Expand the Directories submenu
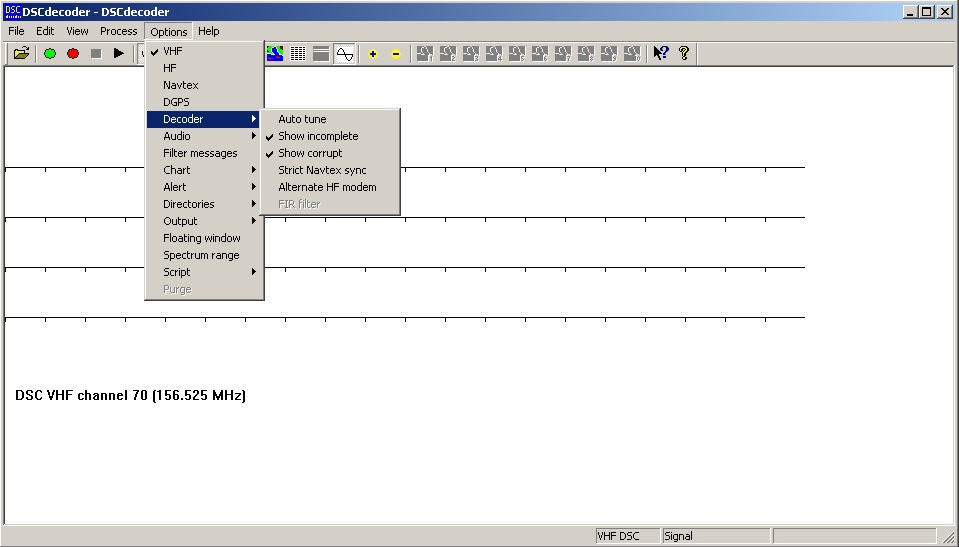The width and height of the screenshot is (959, 547). pos(204,204)
